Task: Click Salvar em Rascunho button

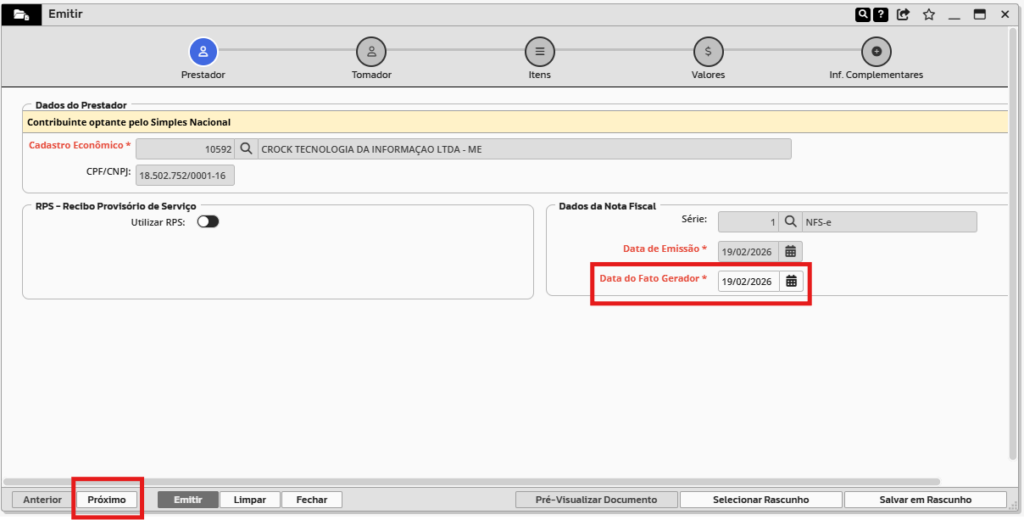Action: click(924, 499)
